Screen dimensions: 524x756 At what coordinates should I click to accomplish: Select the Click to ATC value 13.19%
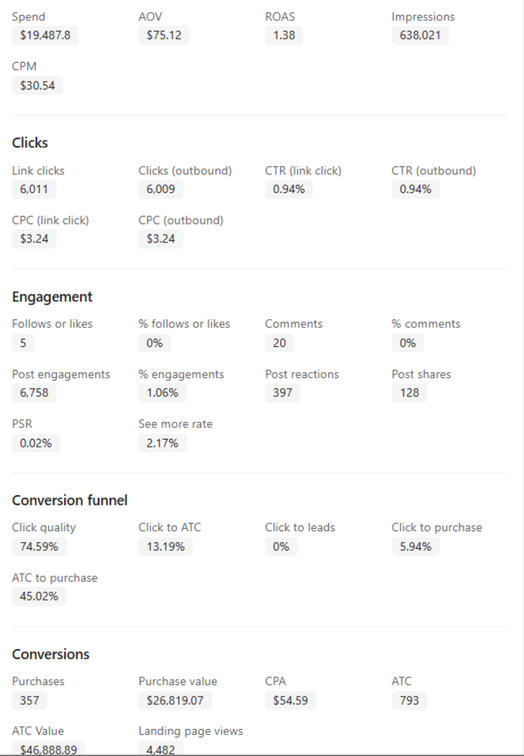tap(165, 546)
